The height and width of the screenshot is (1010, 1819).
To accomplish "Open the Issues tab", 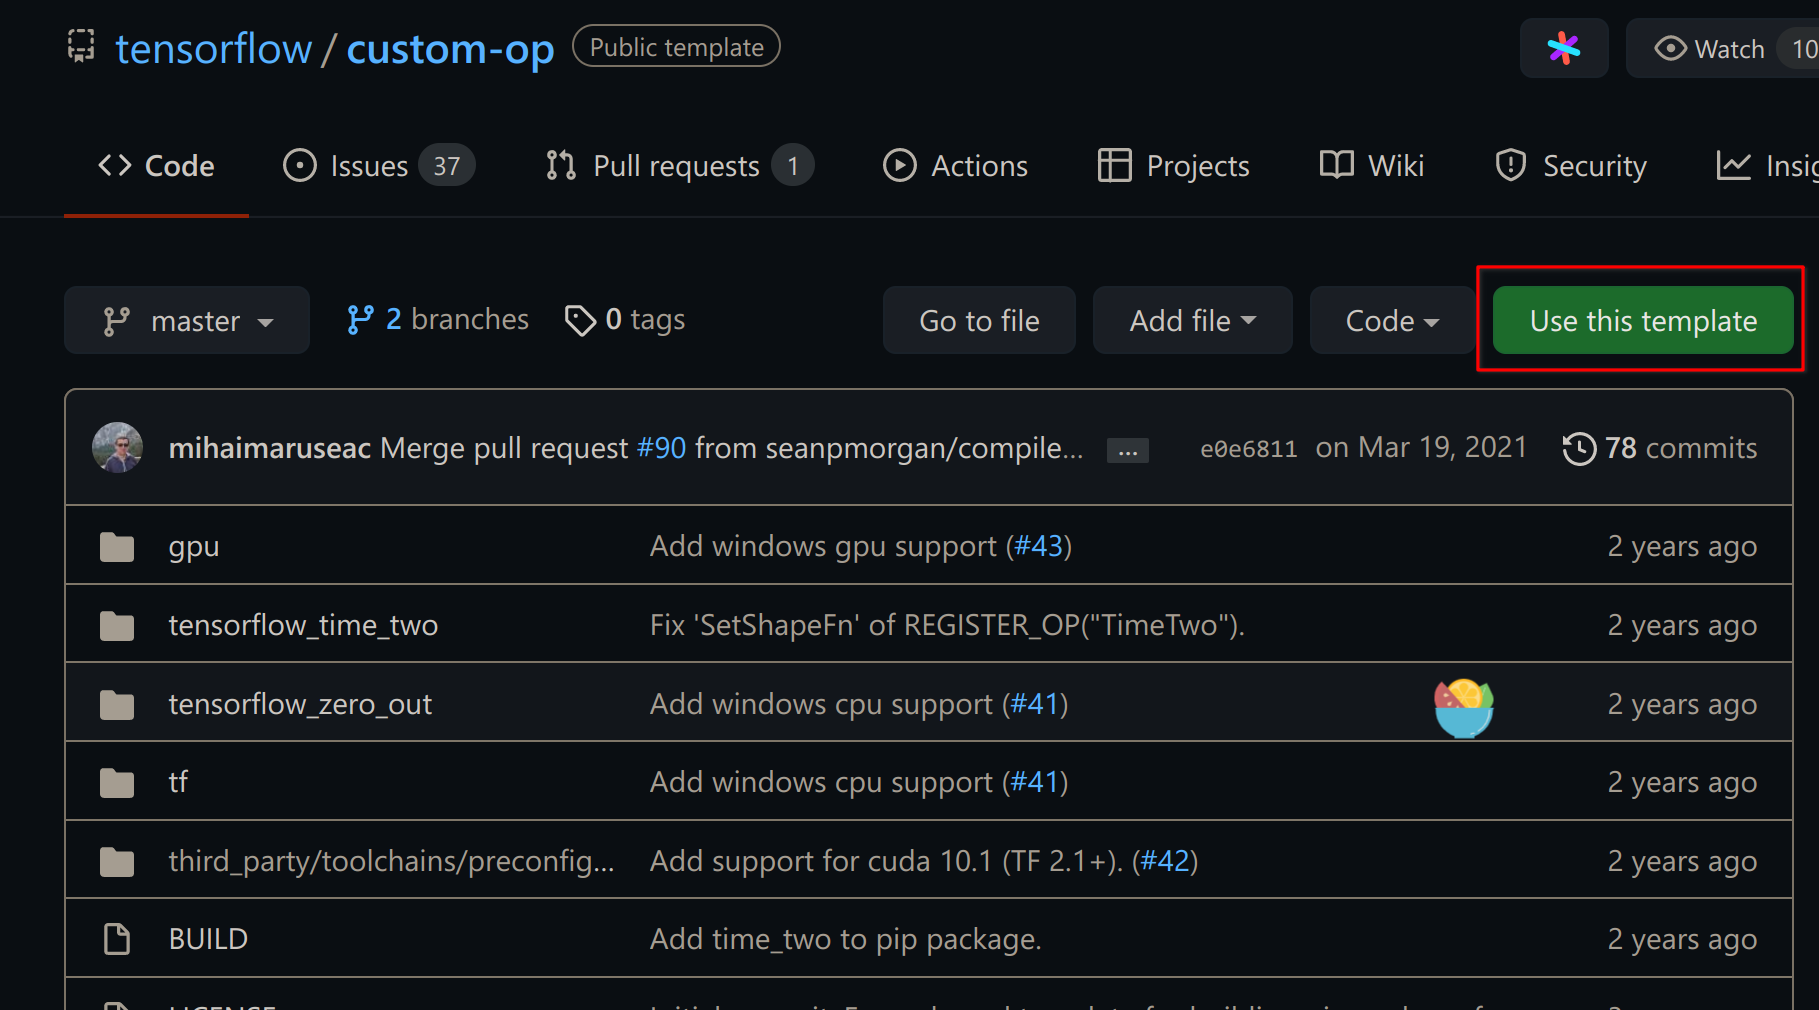I will click(379, 166).
